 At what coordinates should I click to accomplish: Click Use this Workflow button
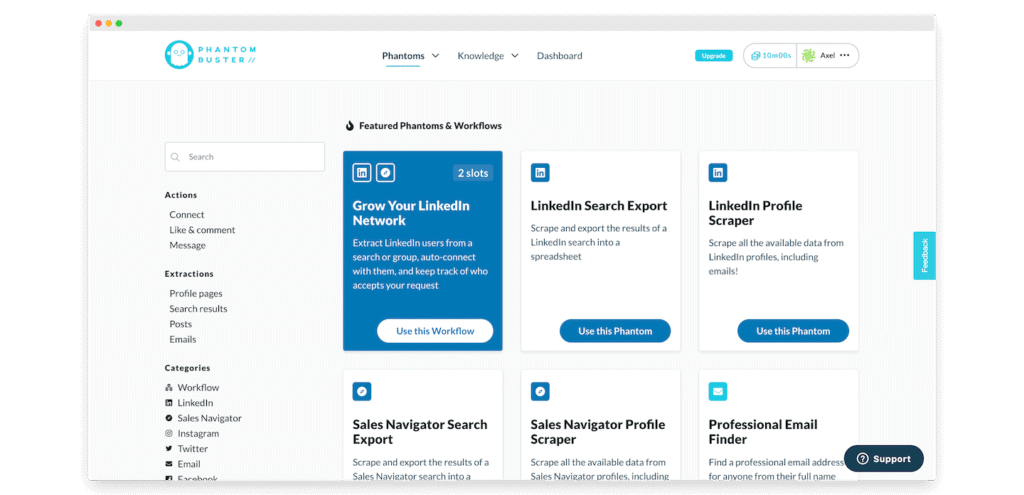pos(435,331)
